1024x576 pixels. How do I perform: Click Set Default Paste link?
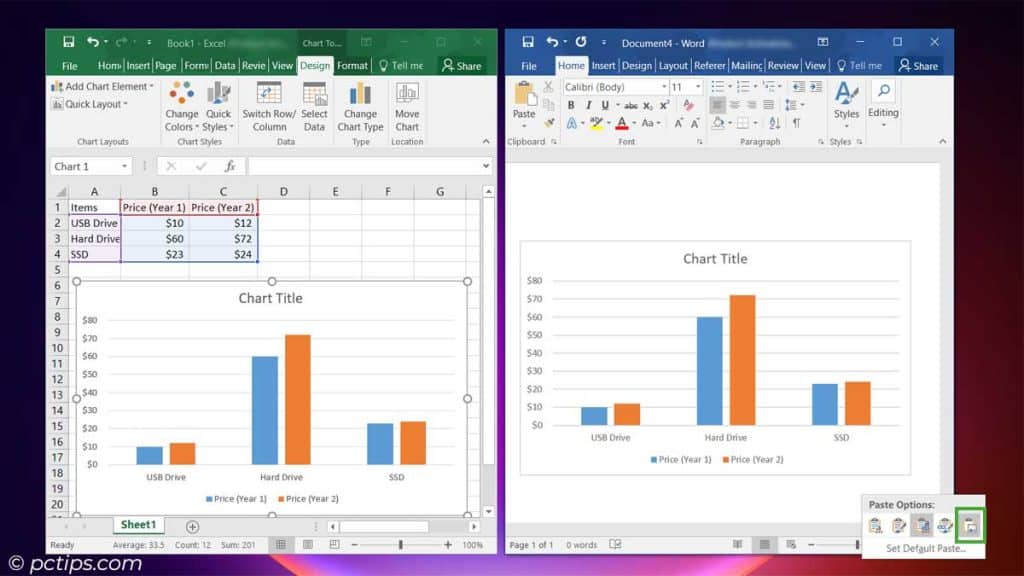tap(922, 549)
